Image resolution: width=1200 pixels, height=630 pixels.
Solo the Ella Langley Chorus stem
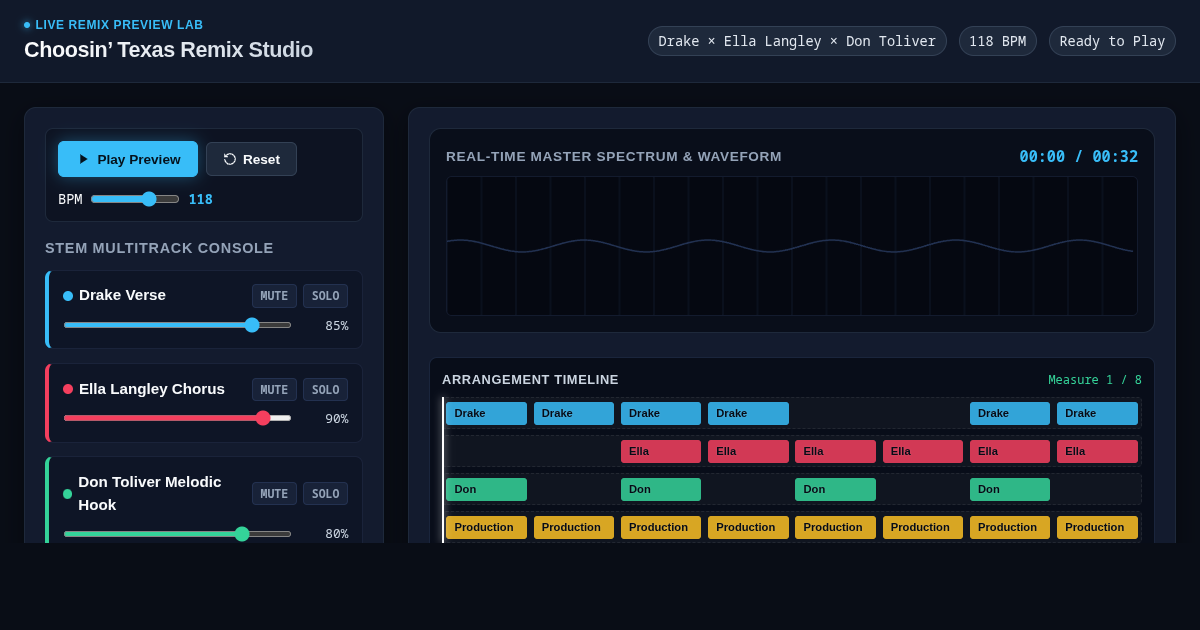[325, 390]
